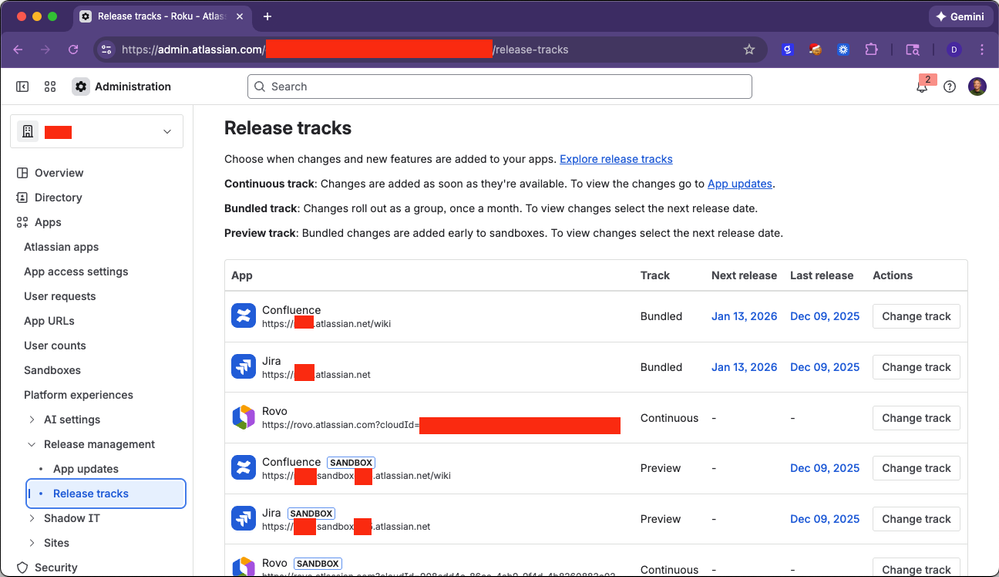Open Atlassian apps in sidebar

coord(61,247)
